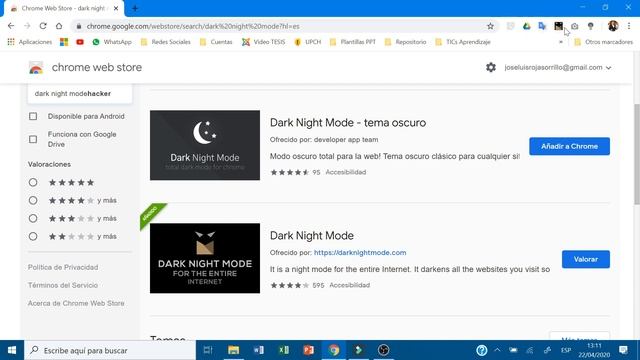Open Dark Night Mode entire Internet thumbnail
Screen dimensions: 640x360
tap(205, 258)
